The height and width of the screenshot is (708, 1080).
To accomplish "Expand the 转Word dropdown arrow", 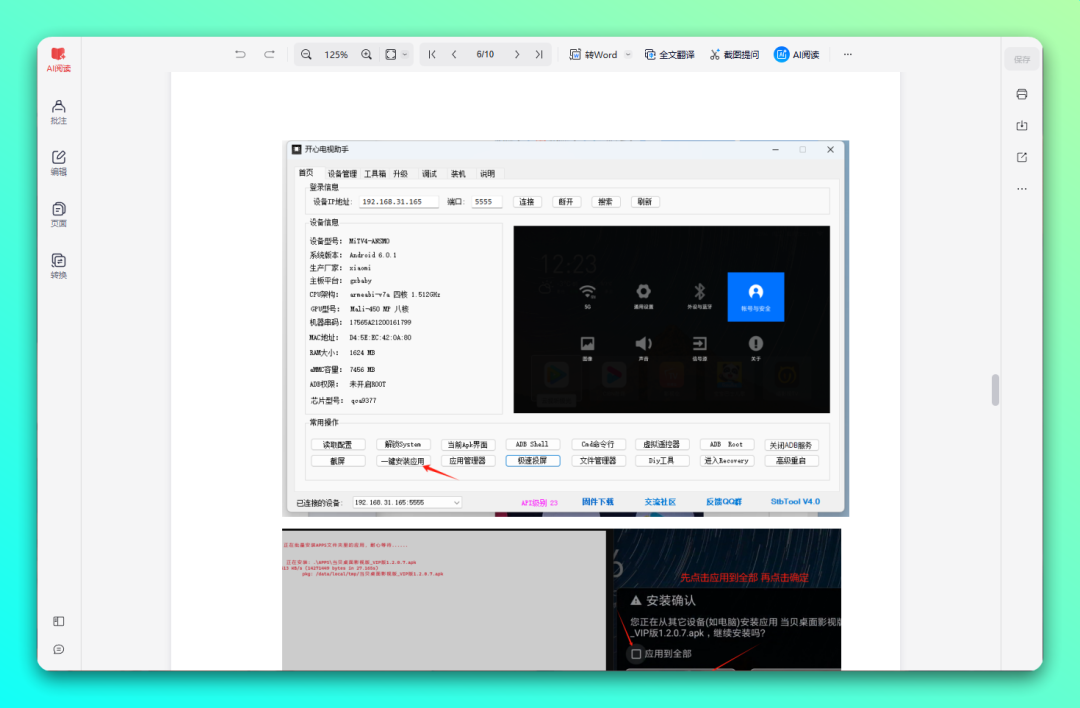I will (x=628, y=54).
